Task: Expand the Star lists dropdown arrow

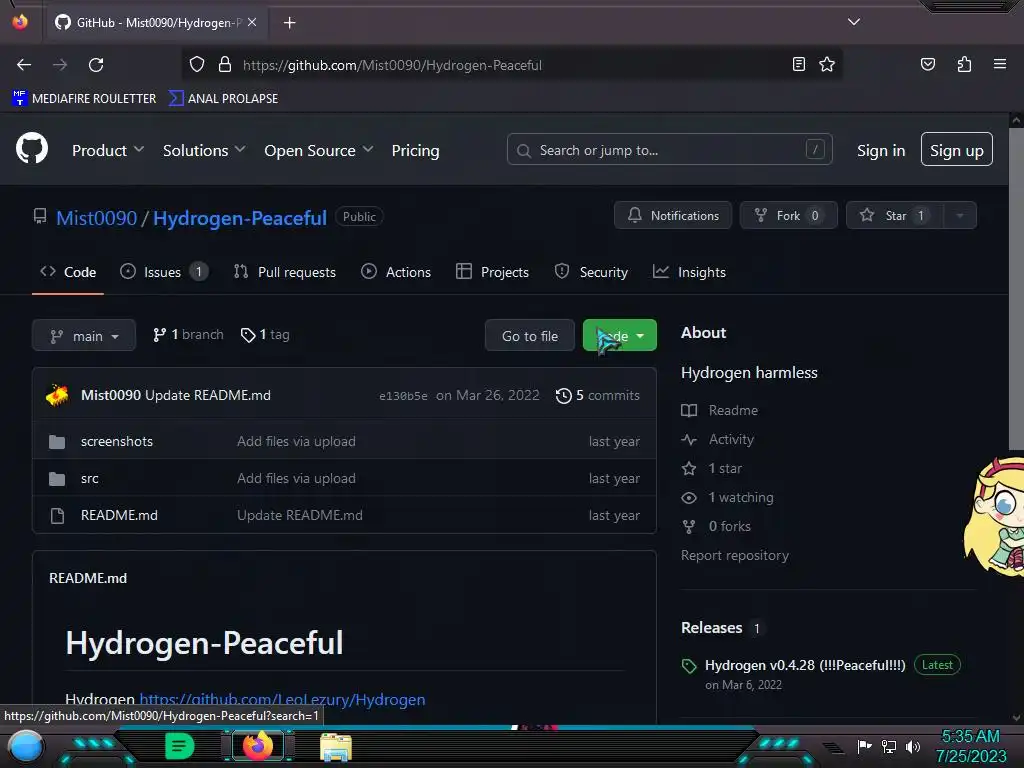Action: 959,215
